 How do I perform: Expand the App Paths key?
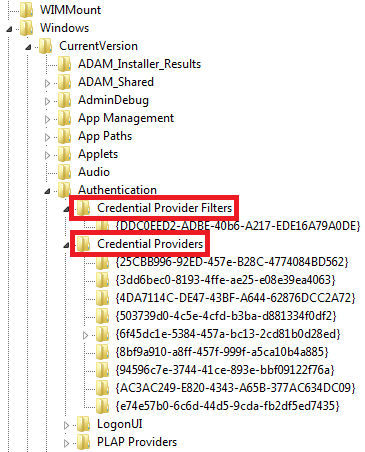(47, 137)
